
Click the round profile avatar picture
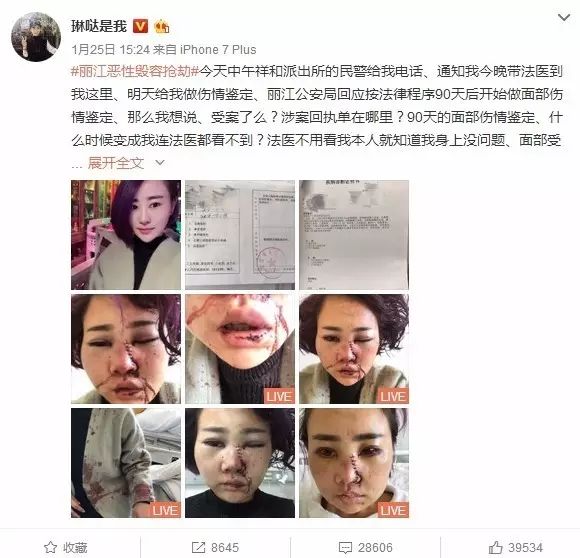click(36, 37)
